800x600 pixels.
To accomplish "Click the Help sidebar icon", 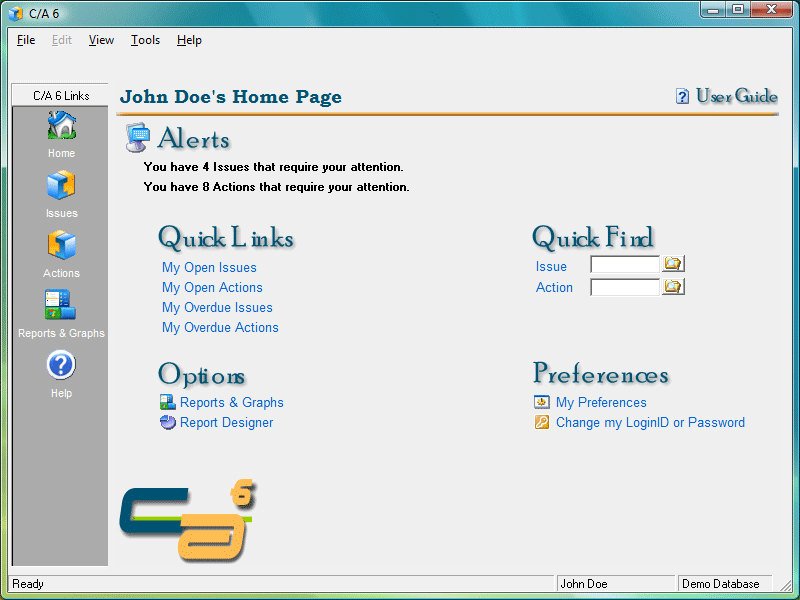I will point(60,366).
